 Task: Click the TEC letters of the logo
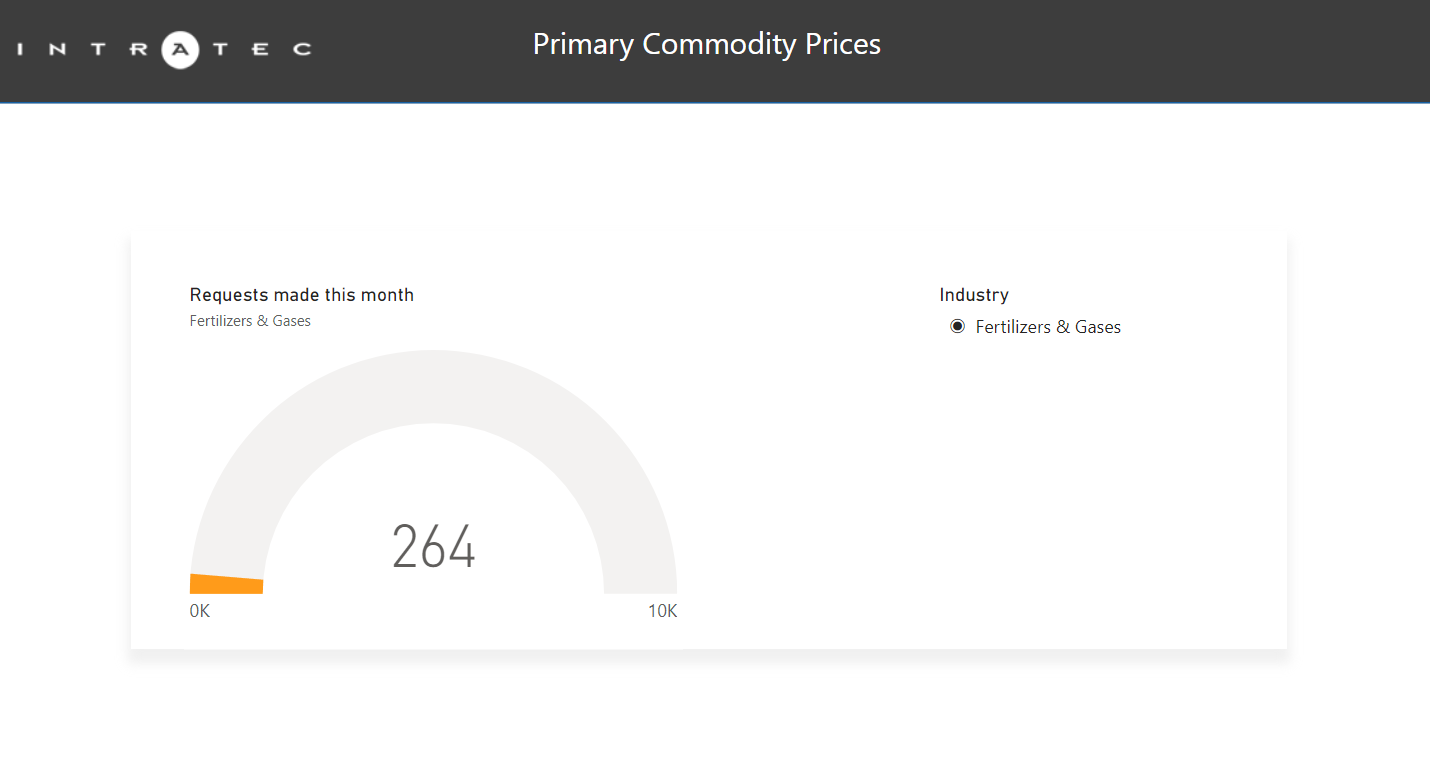(260, 49)
